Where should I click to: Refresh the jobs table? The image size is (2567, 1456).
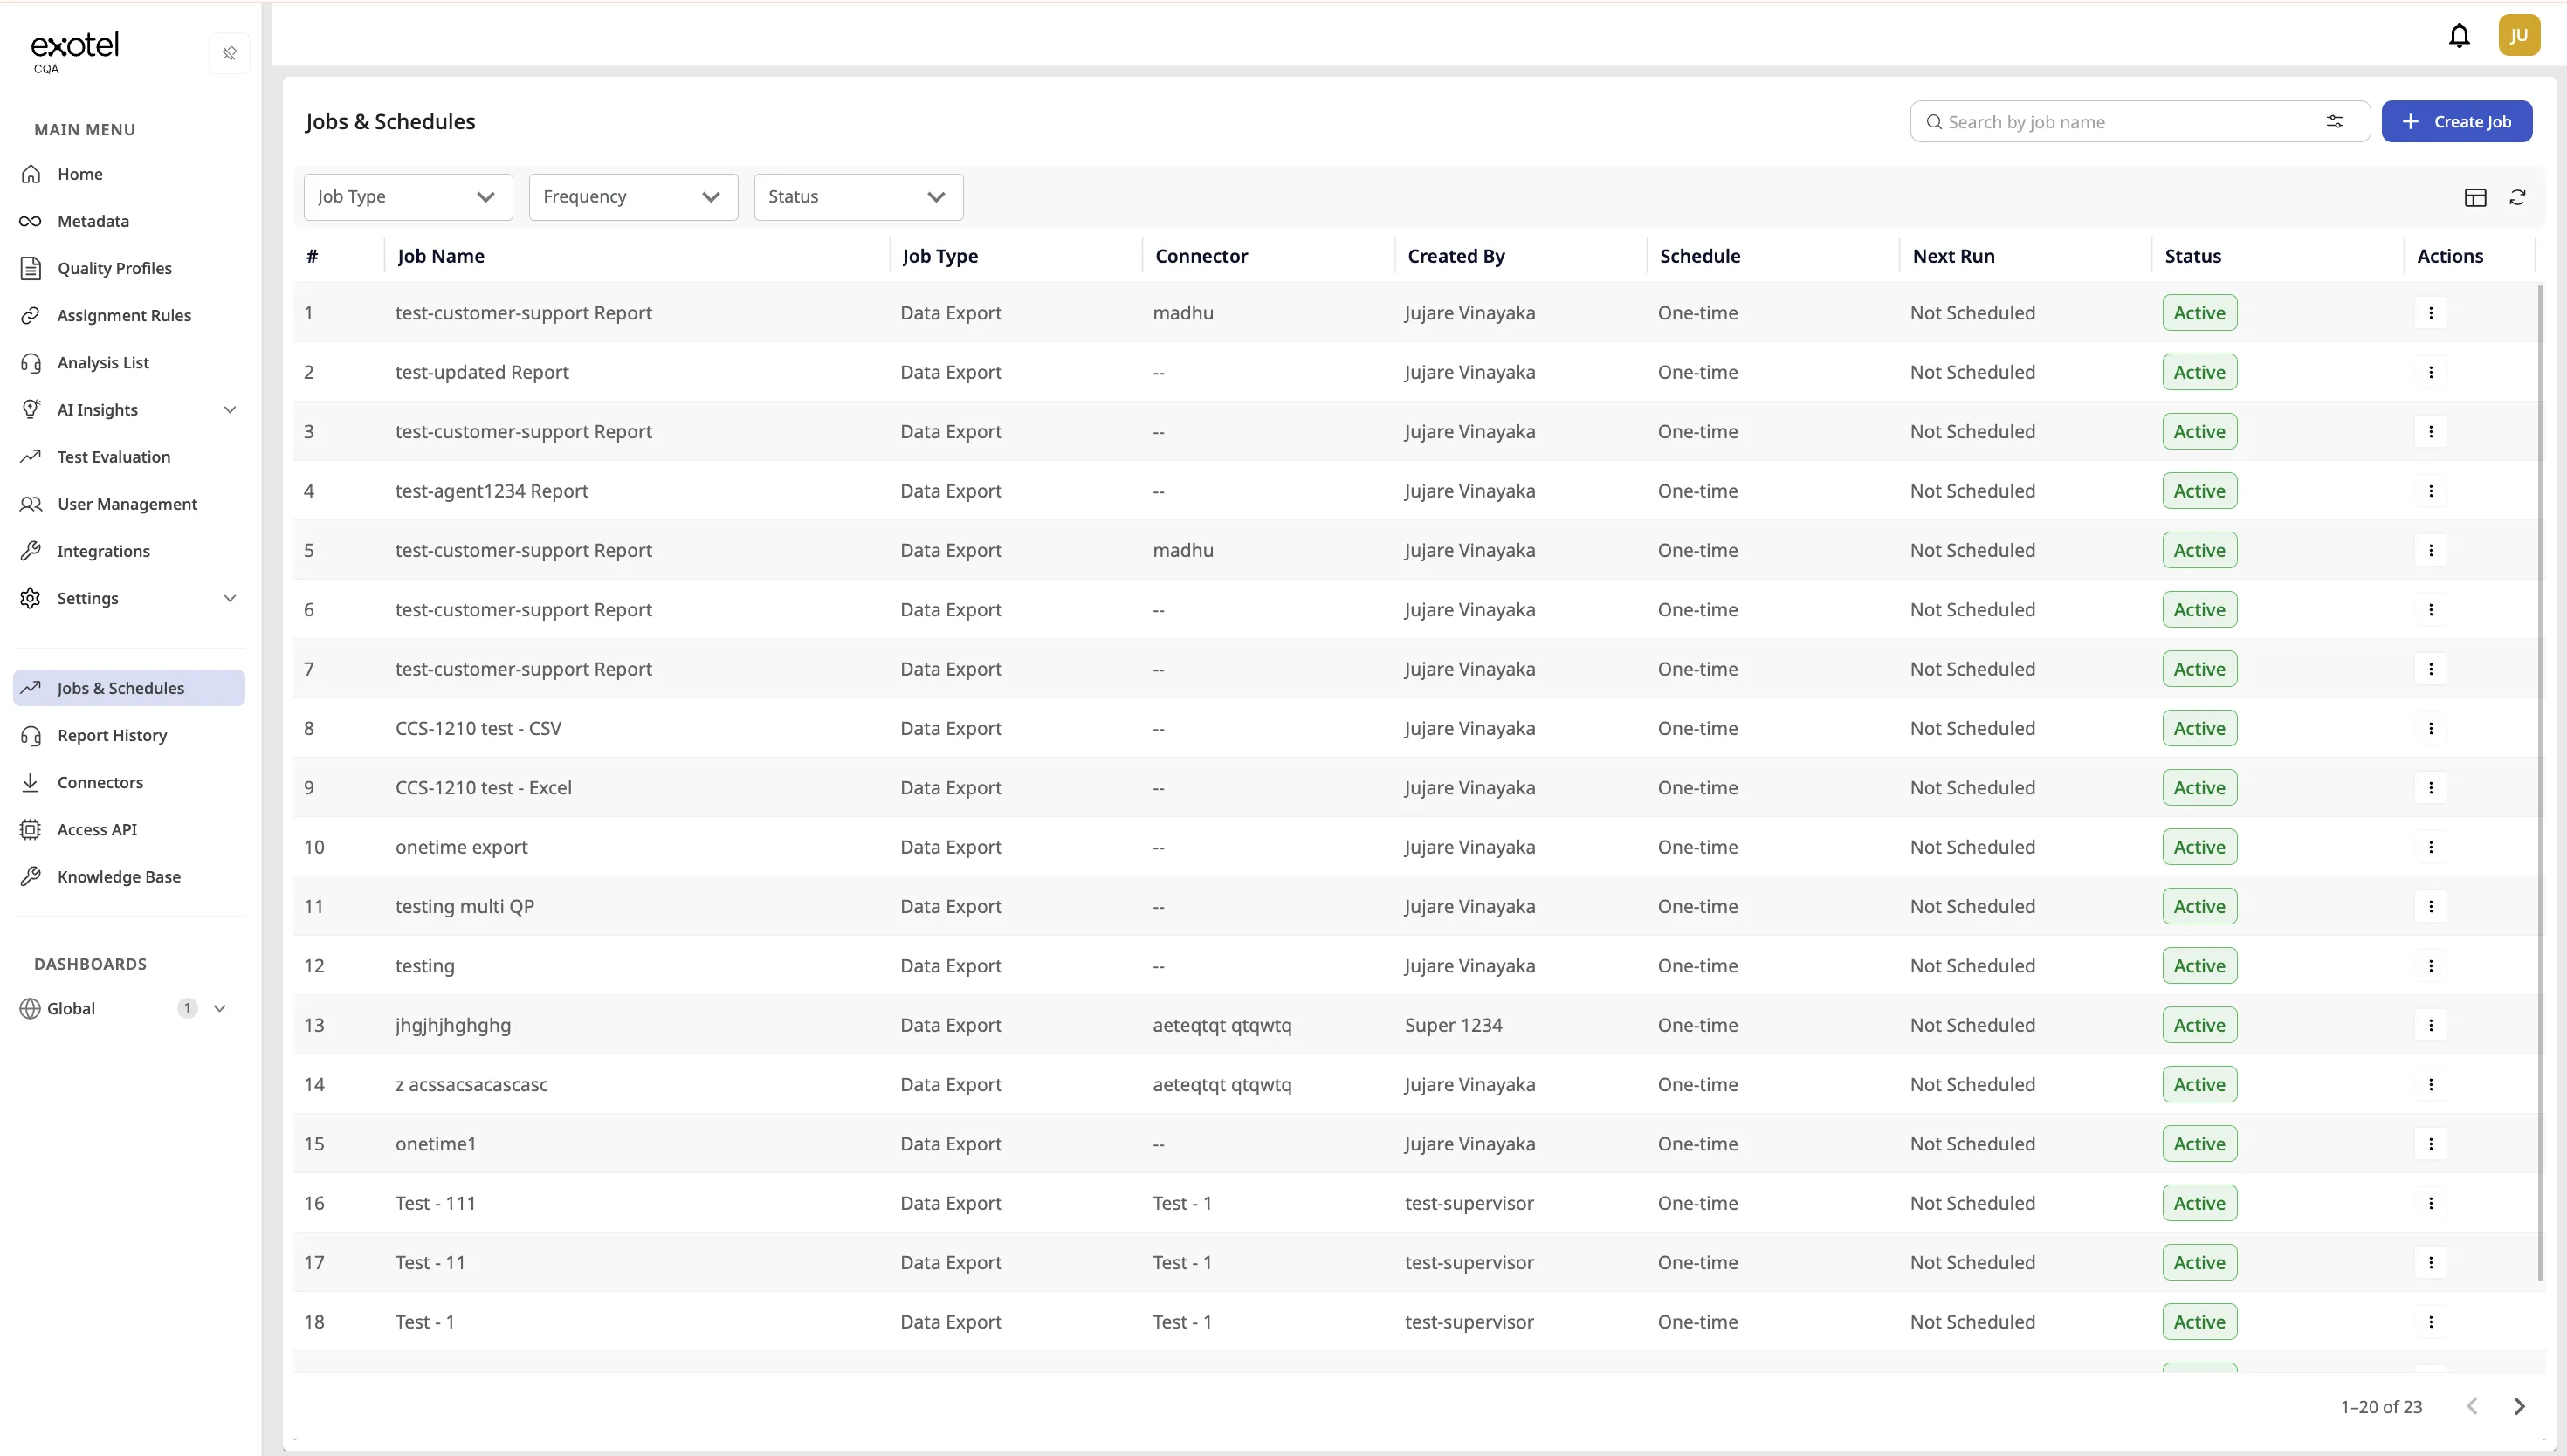click(2517, 197)
